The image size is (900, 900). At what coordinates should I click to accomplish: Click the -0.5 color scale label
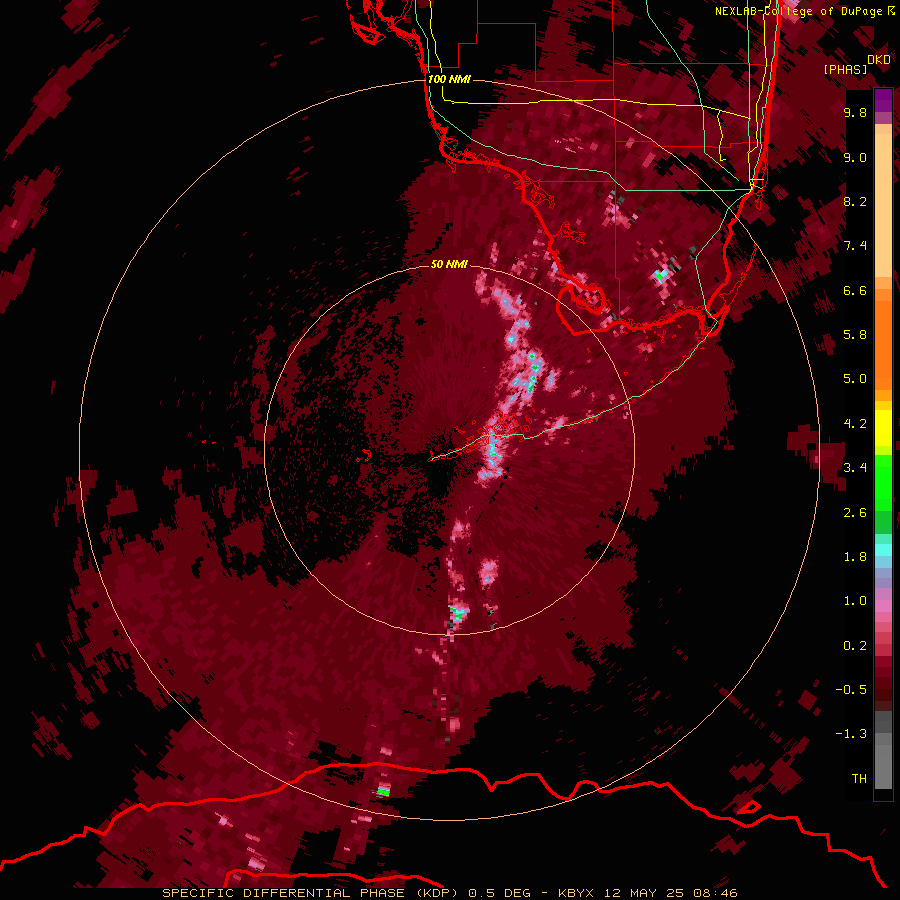[x=851, y=690]
